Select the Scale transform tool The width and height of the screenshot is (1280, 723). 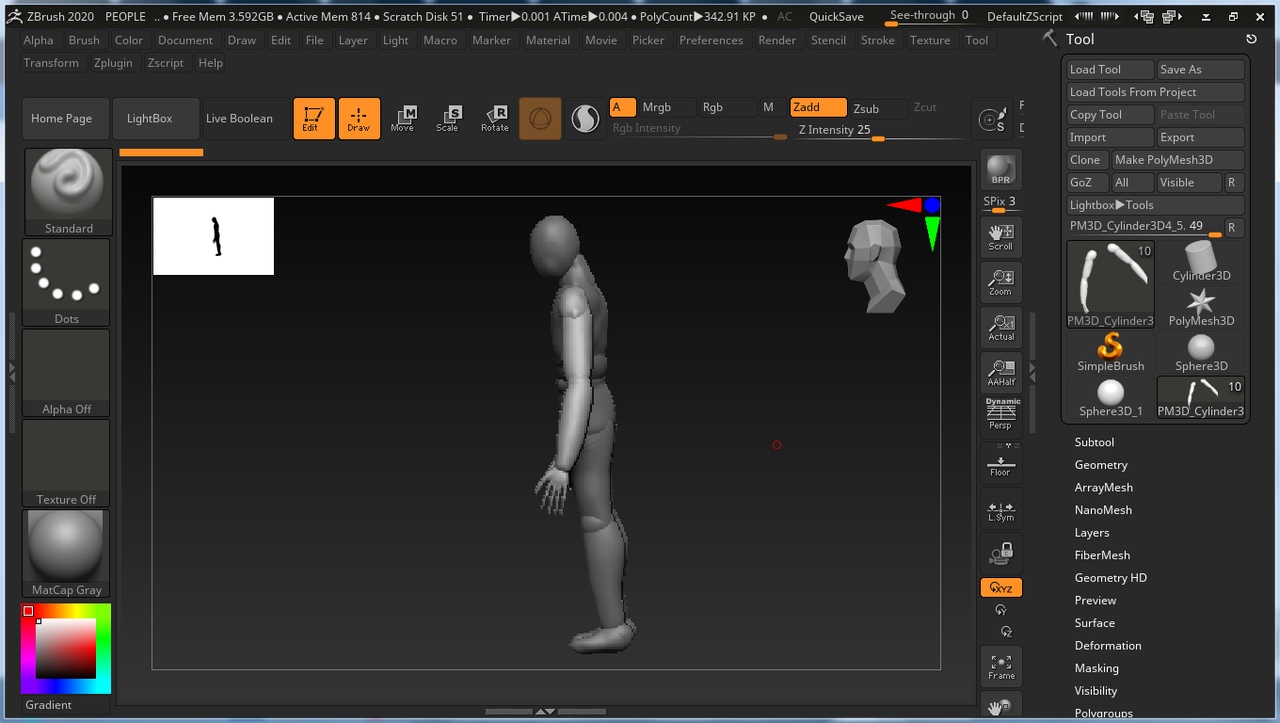[447, 118]
